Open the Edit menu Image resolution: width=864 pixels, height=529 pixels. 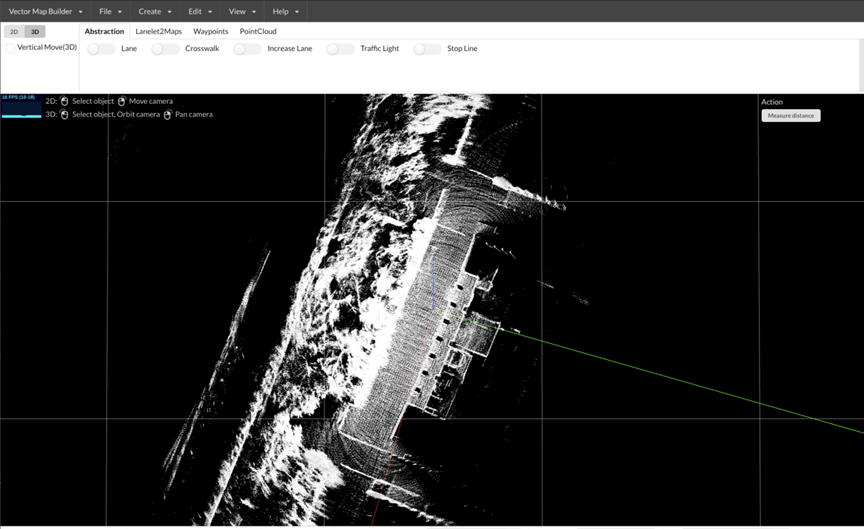(x=200, y=11)
